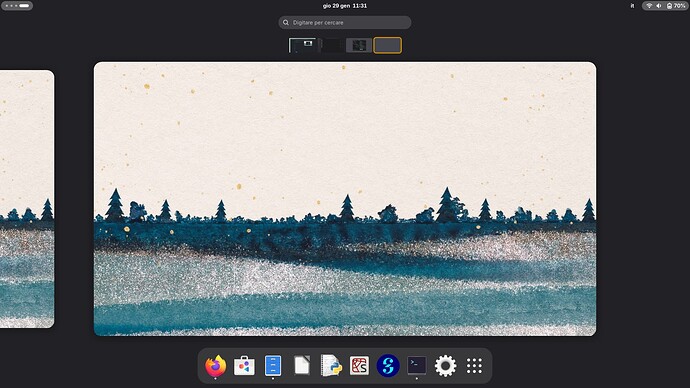Launch the Software store shopping bag icon
This screenshot has height=388, width=690.
[244, 366]
